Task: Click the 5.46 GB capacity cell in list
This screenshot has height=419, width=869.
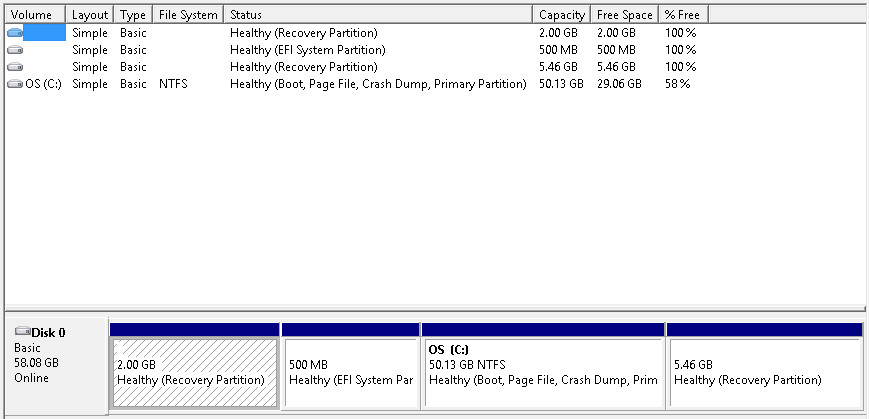Action: click(x=558, y=67)
